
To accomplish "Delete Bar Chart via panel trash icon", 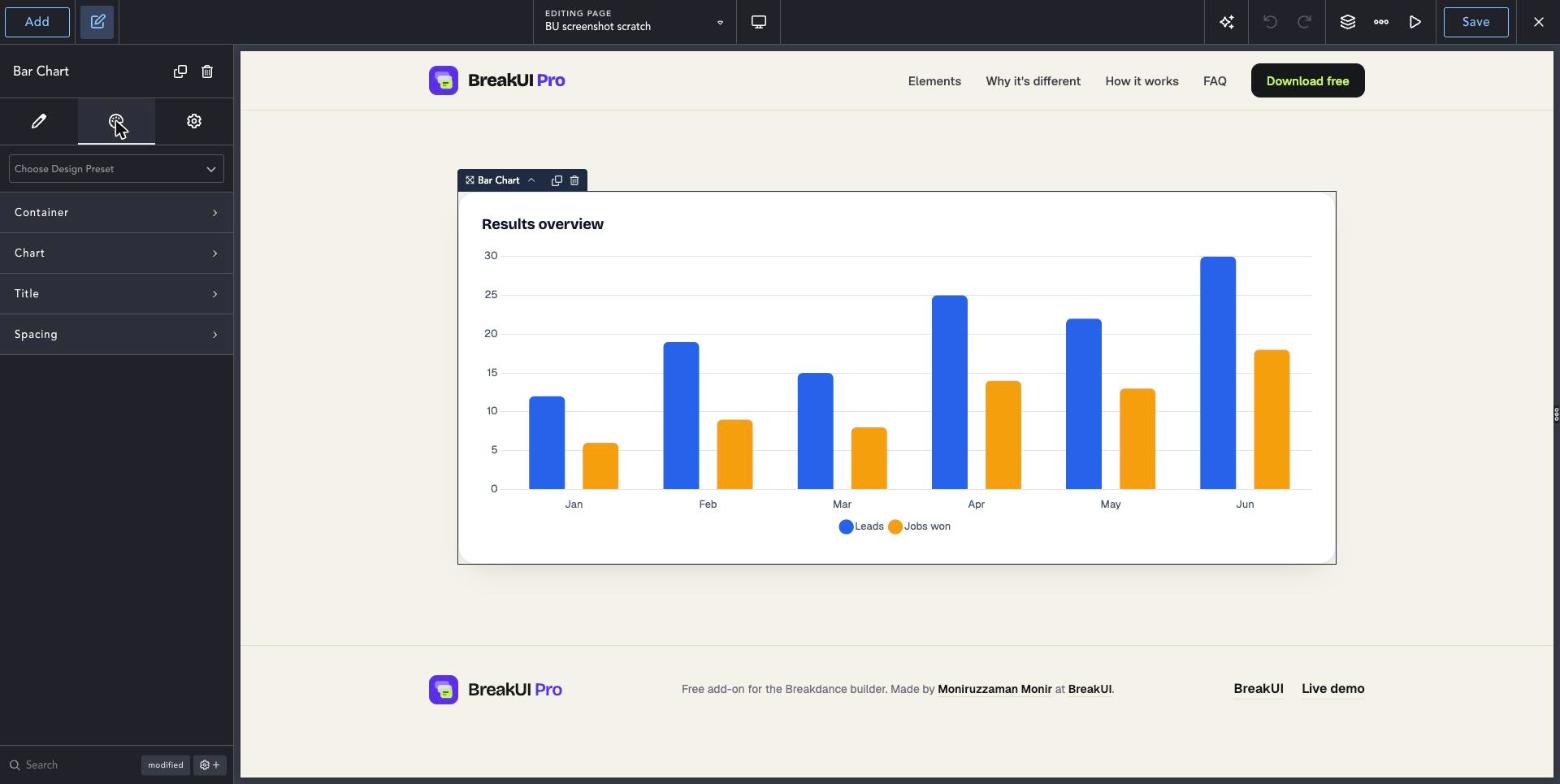I will pyautogui.click(x=207, y=71).
